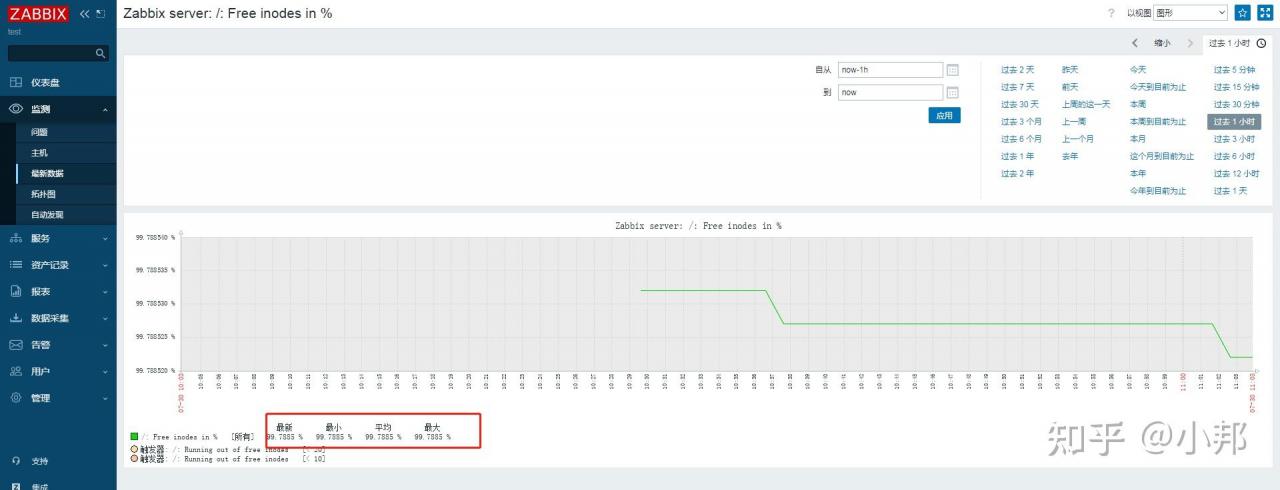Expand the 用户 menu section
Image resolution: width=1280 pixels, height=490 pixels.
point(58,371)
